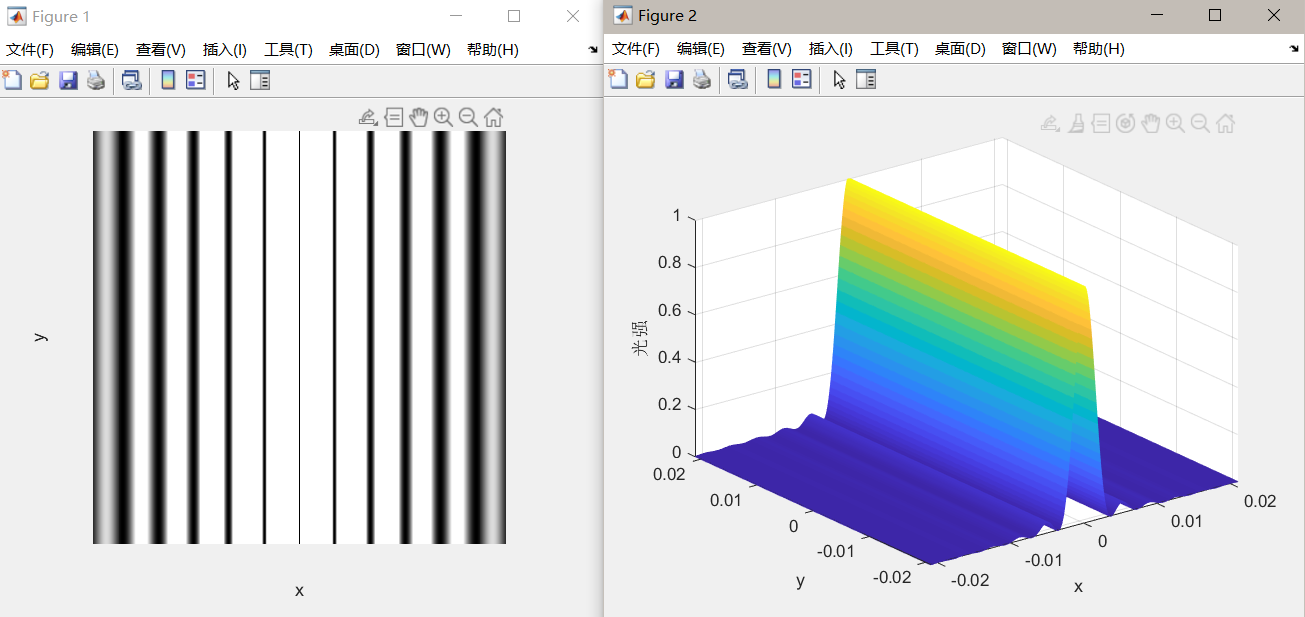This screenshot has height=617, width=1305.
Task: Open 插入(I) menu in Figure 2
Action: click(x=831, y=49)
